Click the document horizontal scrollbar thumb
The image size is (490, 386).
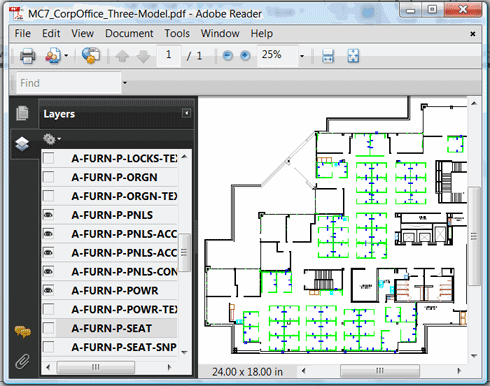coord(380,370)
